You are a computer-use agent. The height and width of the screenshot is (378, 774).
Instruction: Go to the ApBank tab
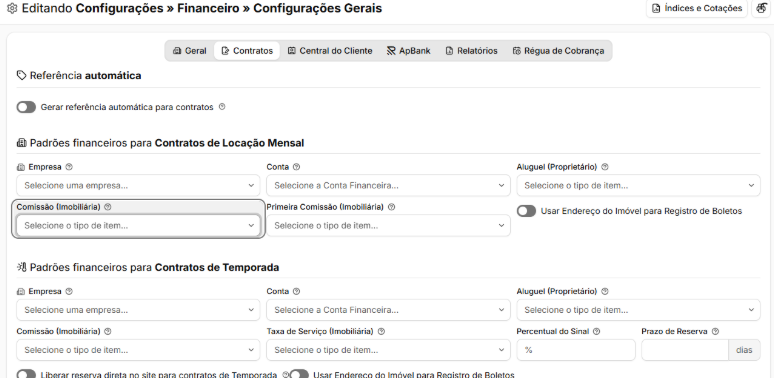coord(408,51)
